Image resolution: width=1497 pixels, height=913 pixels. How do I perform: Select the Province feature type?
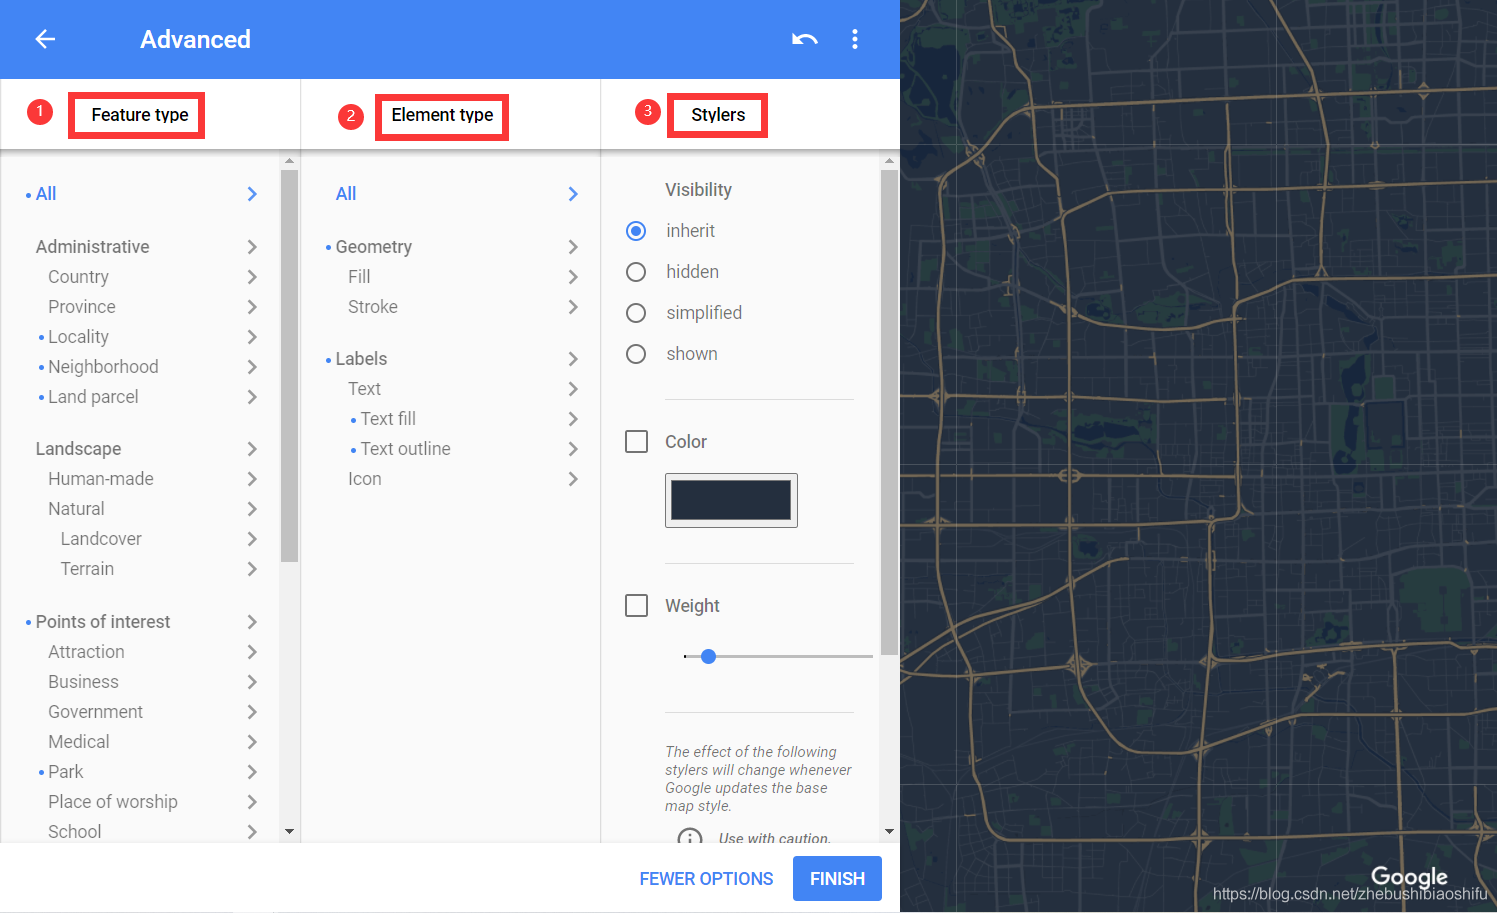82,307
